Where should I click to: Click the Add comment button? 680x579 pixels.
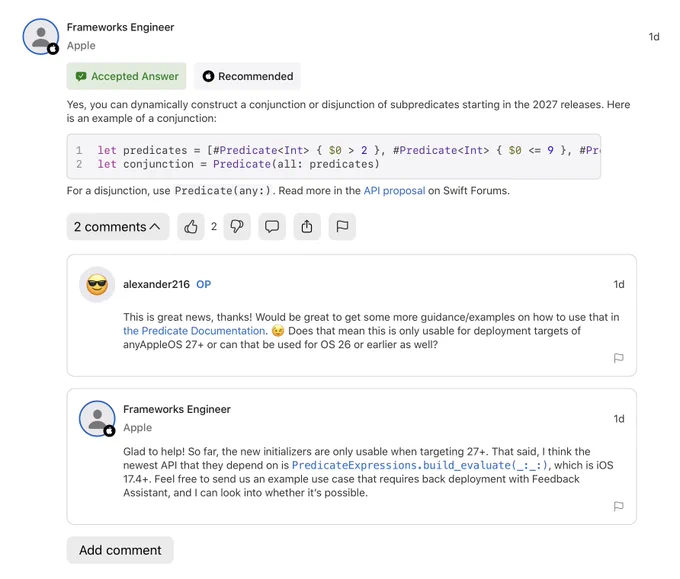[120, 550]
